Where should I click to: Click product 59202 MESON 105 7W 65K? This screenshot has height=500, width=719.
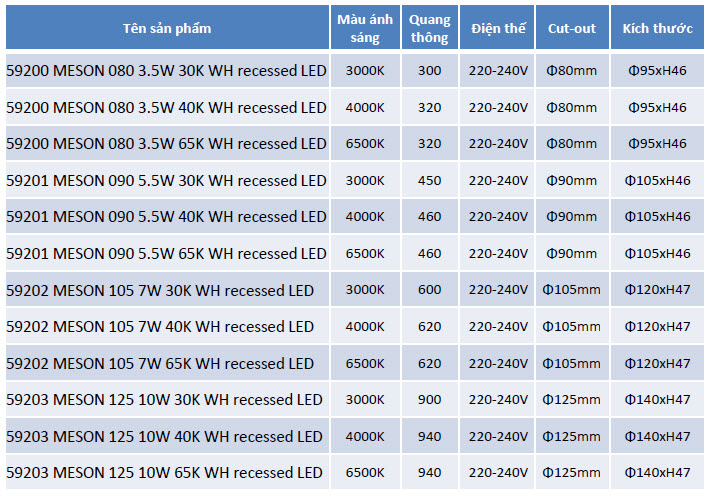(x=160, y=363)
